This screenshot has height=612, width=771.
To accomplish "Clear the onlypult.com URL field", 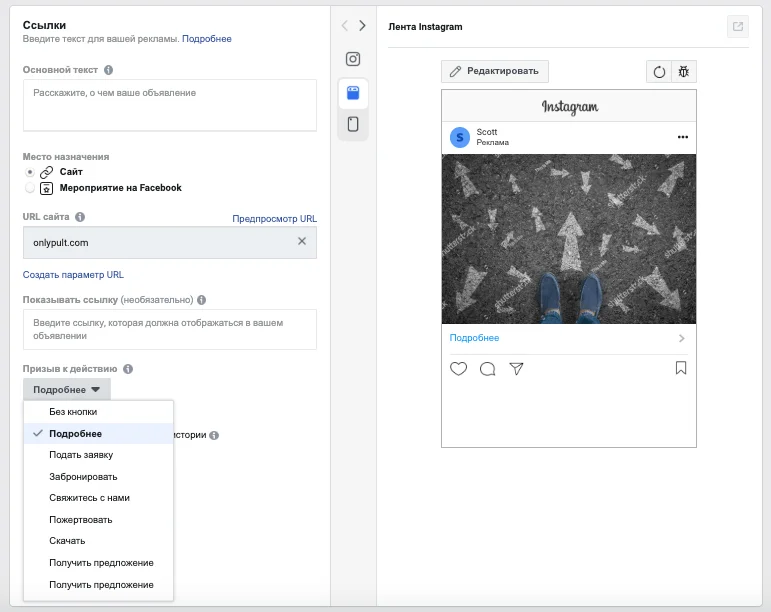I will click(x=302, y=242).
